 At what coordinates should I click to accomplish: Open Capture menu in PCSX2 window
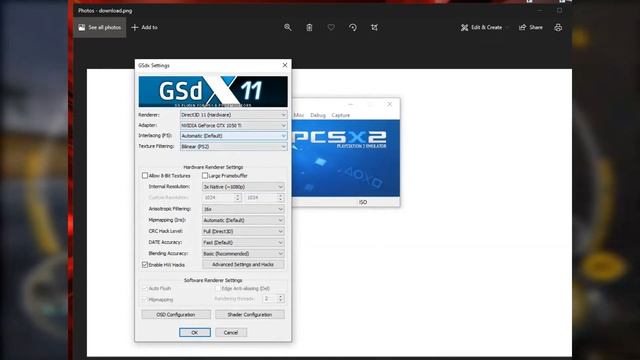[340, 115]
